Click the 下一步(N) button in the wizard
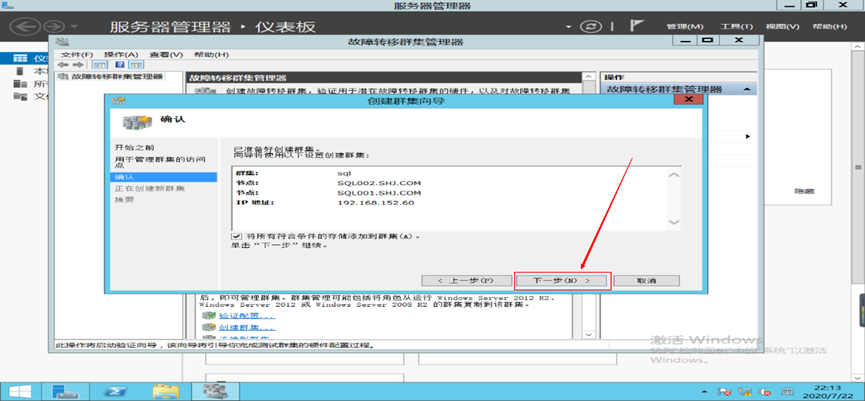Image resolution: width=865 pixels, height=401 pixels. (x=563, y=281)
